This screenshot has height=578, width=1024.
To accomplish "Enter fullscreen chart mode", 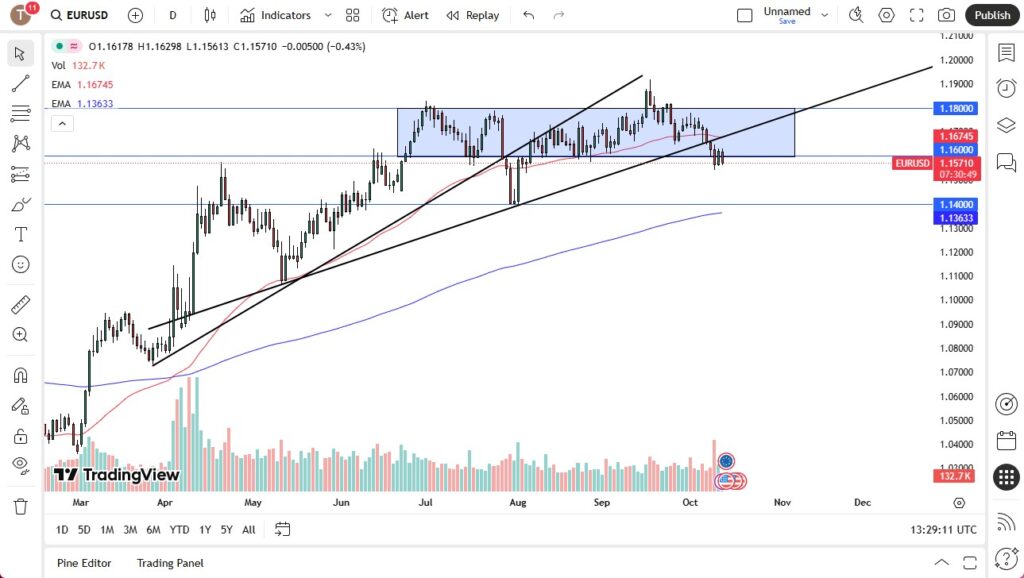I will (x=916, y=15).
